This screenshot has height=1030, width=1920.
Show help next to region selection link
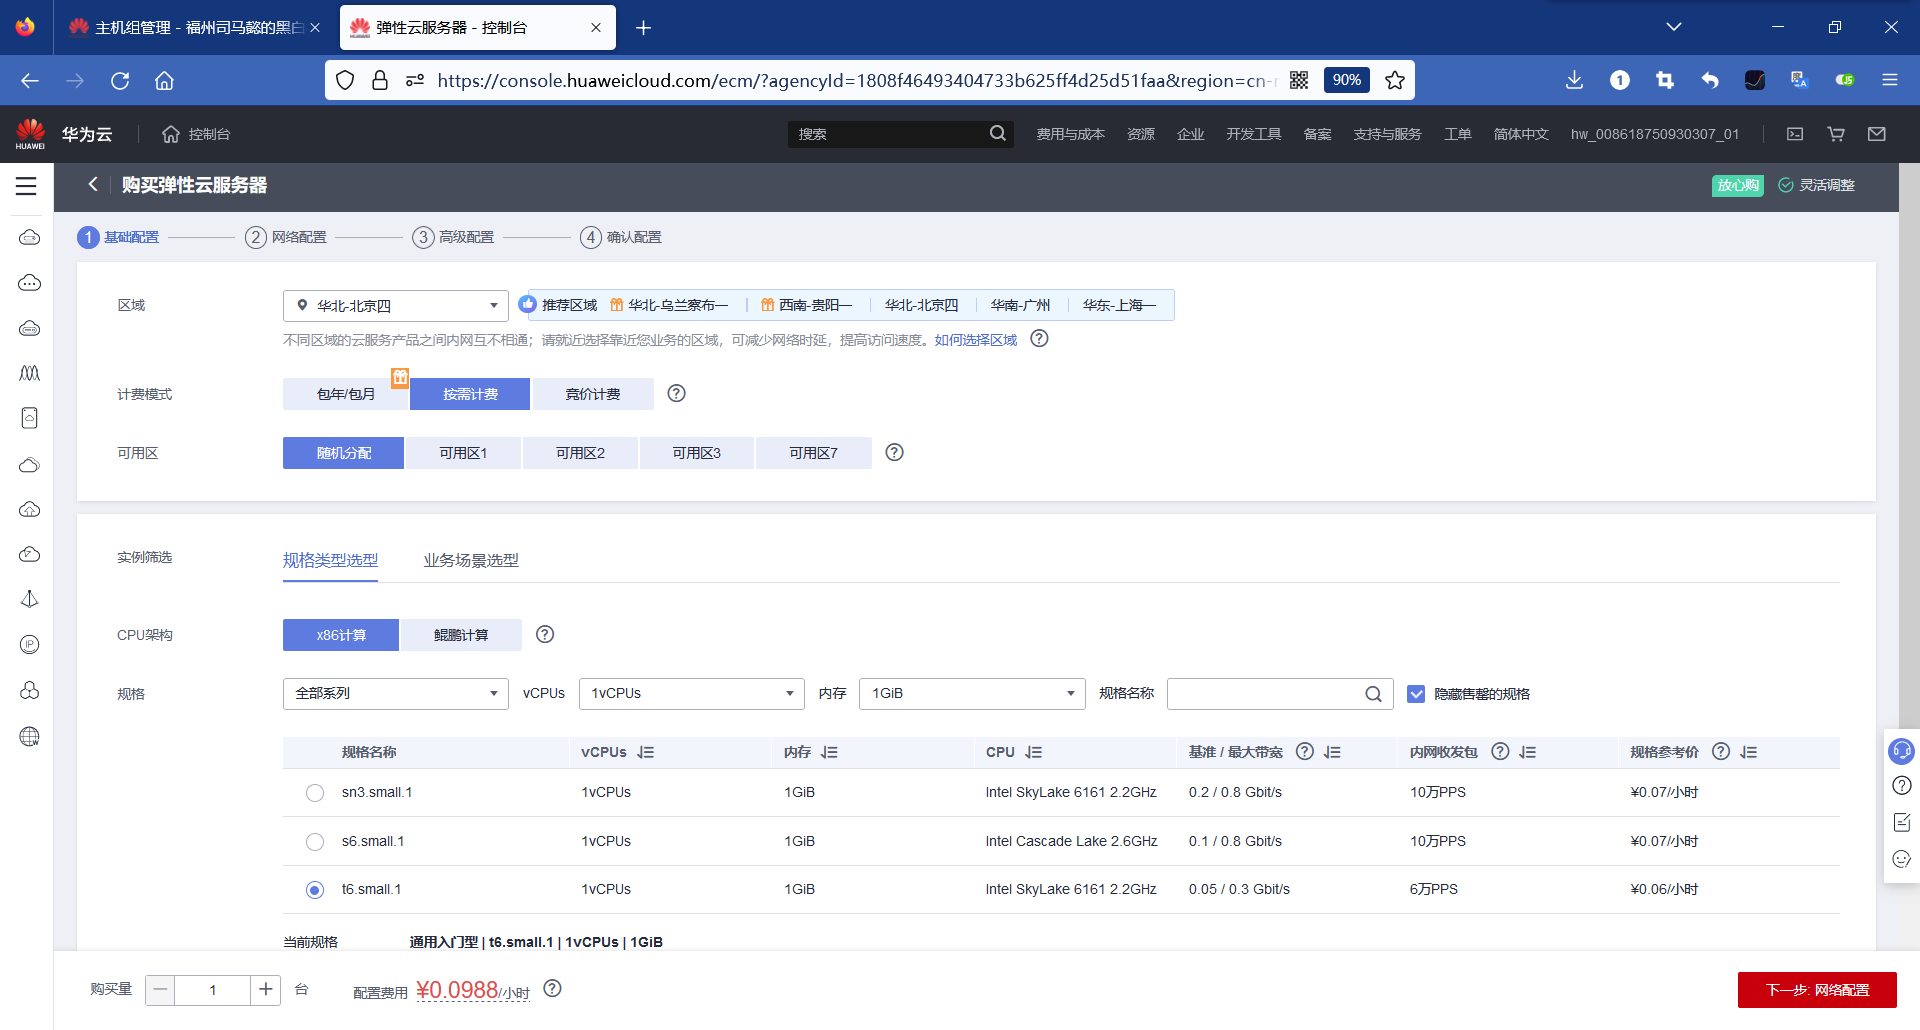1040,339
